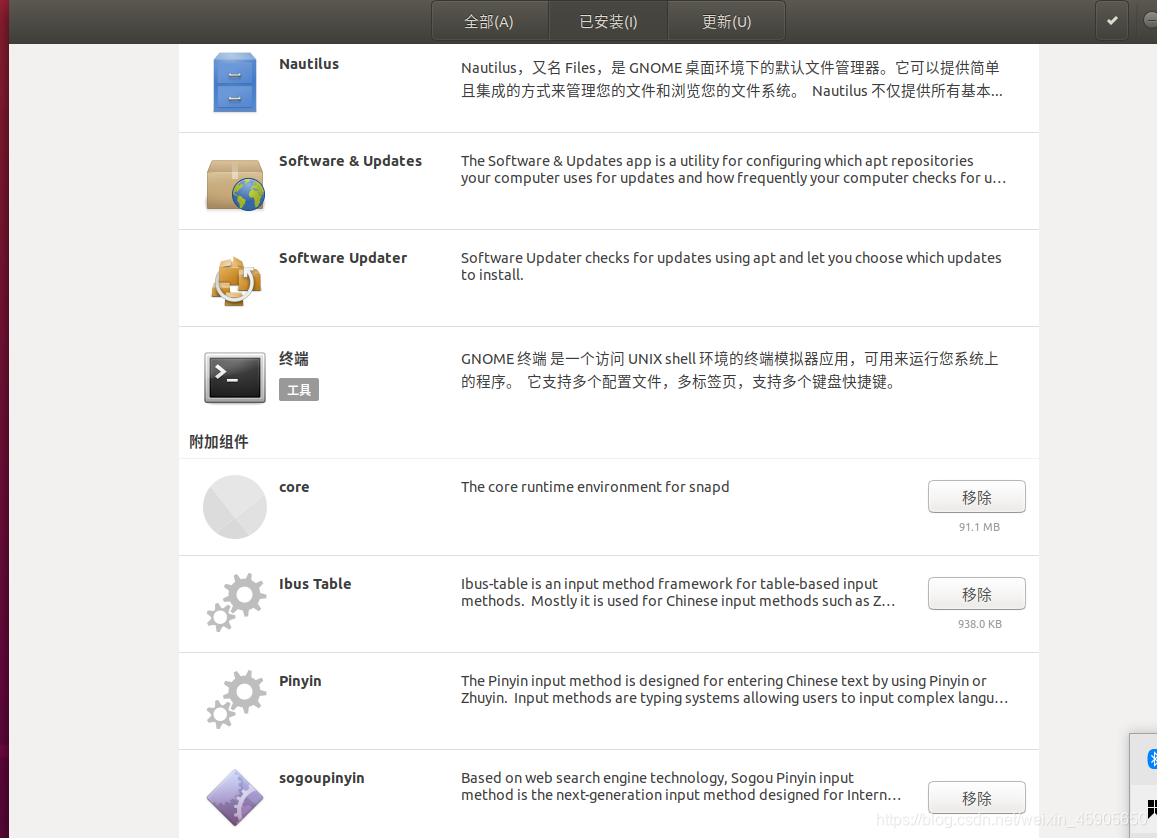Click the 91.1 MB size label
Screen dimensions: 1157x838
(x=979, y=527)
